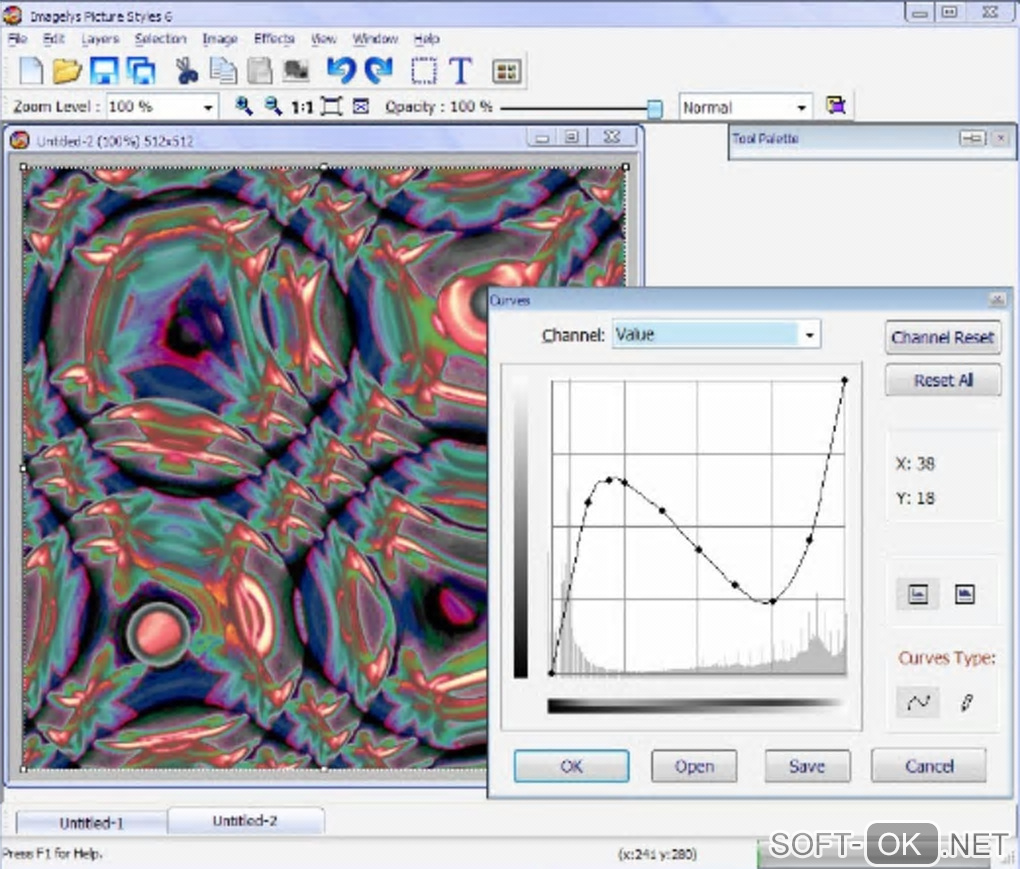Cancel the Curves dialog
1020x869 pixels.
tap(929, 766)
